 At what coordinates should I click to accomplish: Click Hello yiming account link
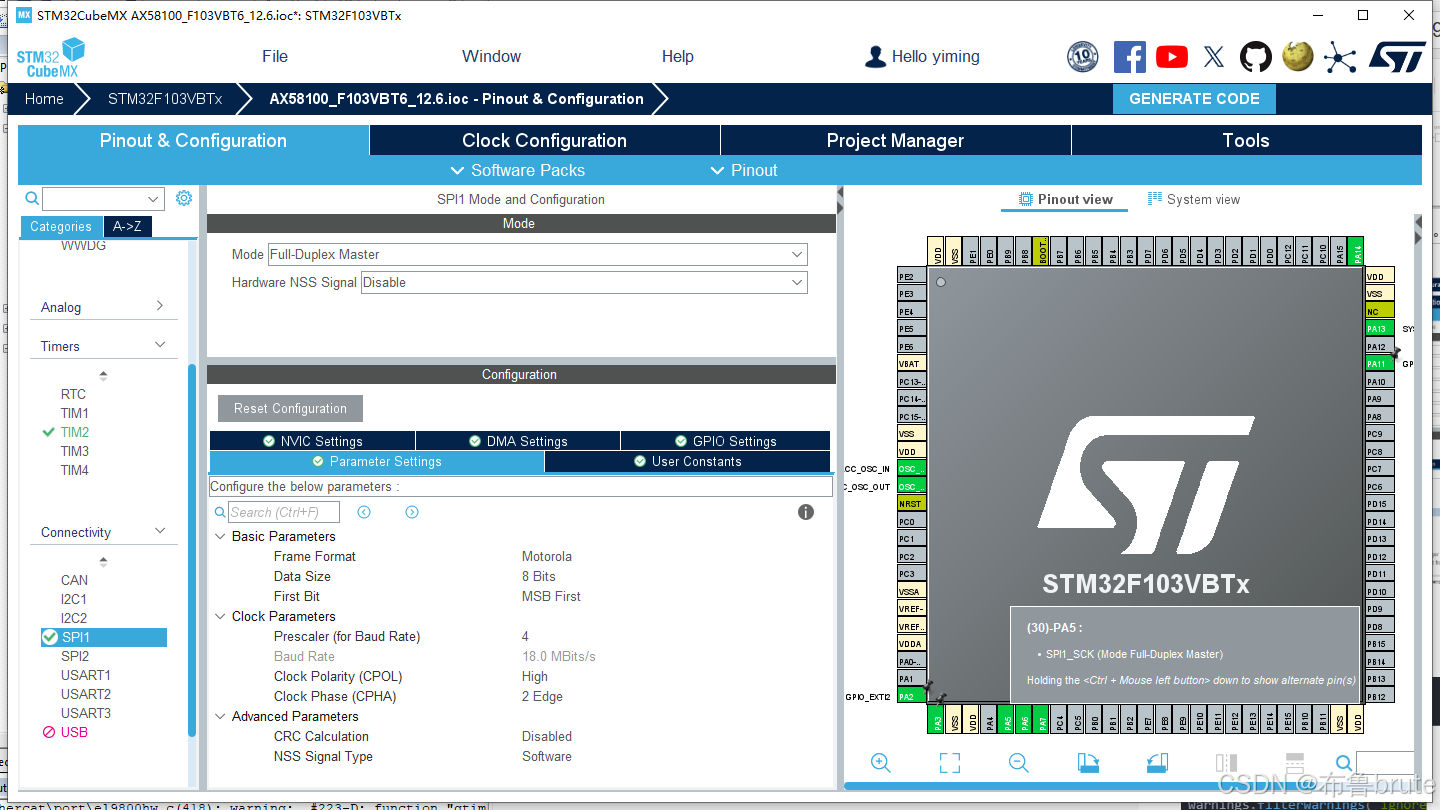pos(936,56)
